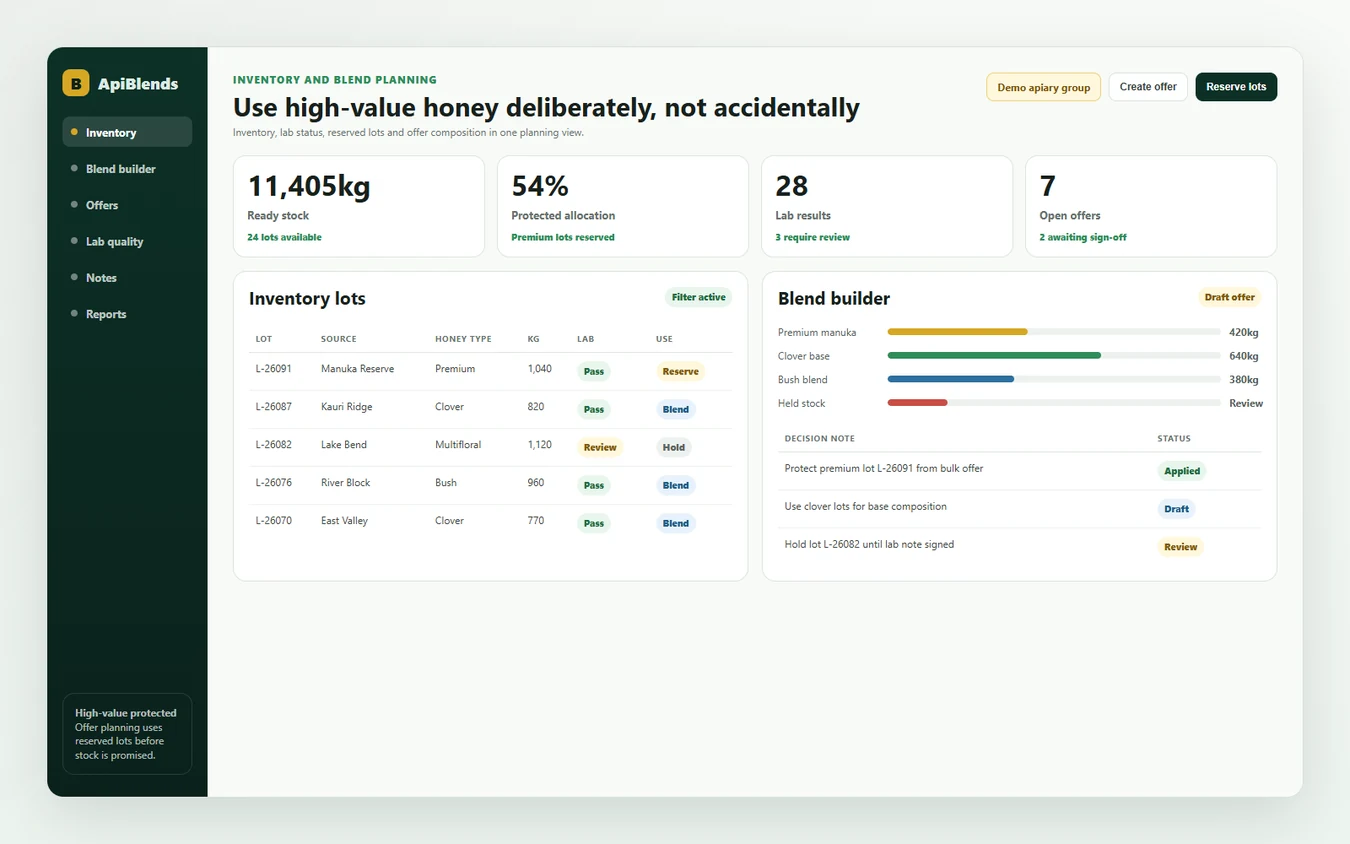This screenshot has width=1350, height=844.
Task: Open the Lab results 28 card
Action: pyautogui.click(x=887, y=206)
